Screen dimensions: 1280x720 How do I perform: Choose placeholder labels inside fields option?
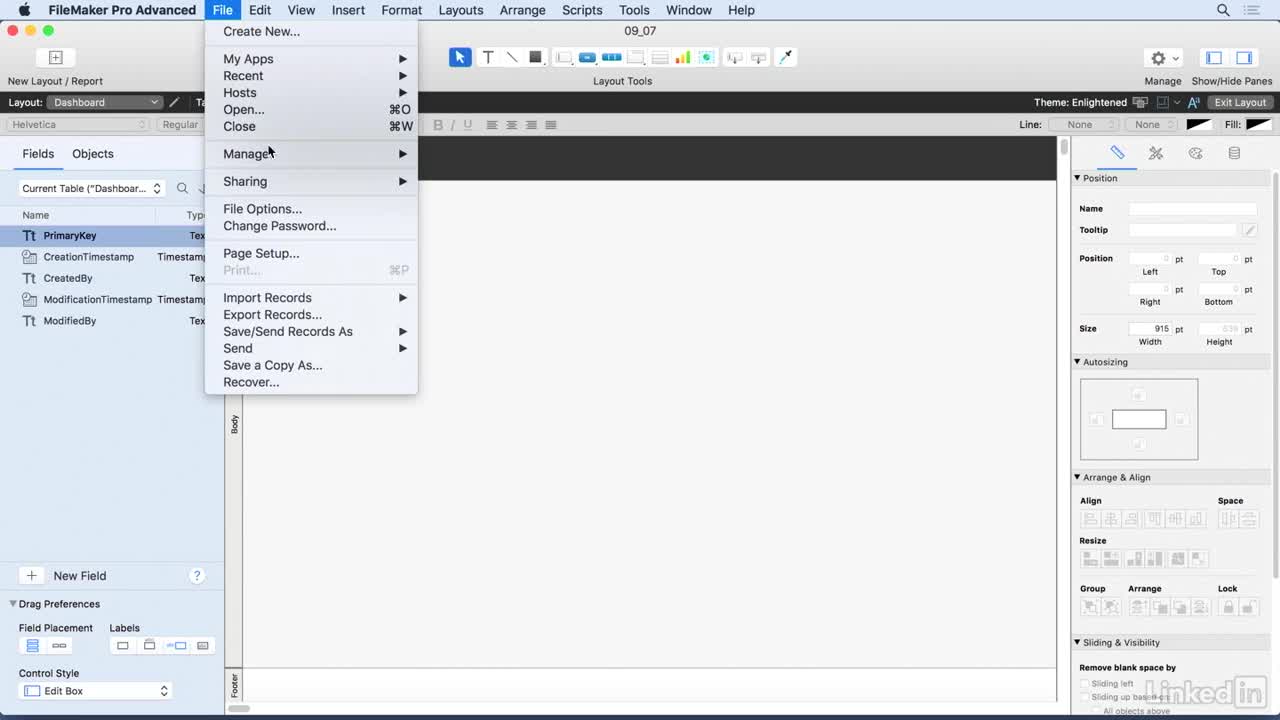(x=203, y=646)
